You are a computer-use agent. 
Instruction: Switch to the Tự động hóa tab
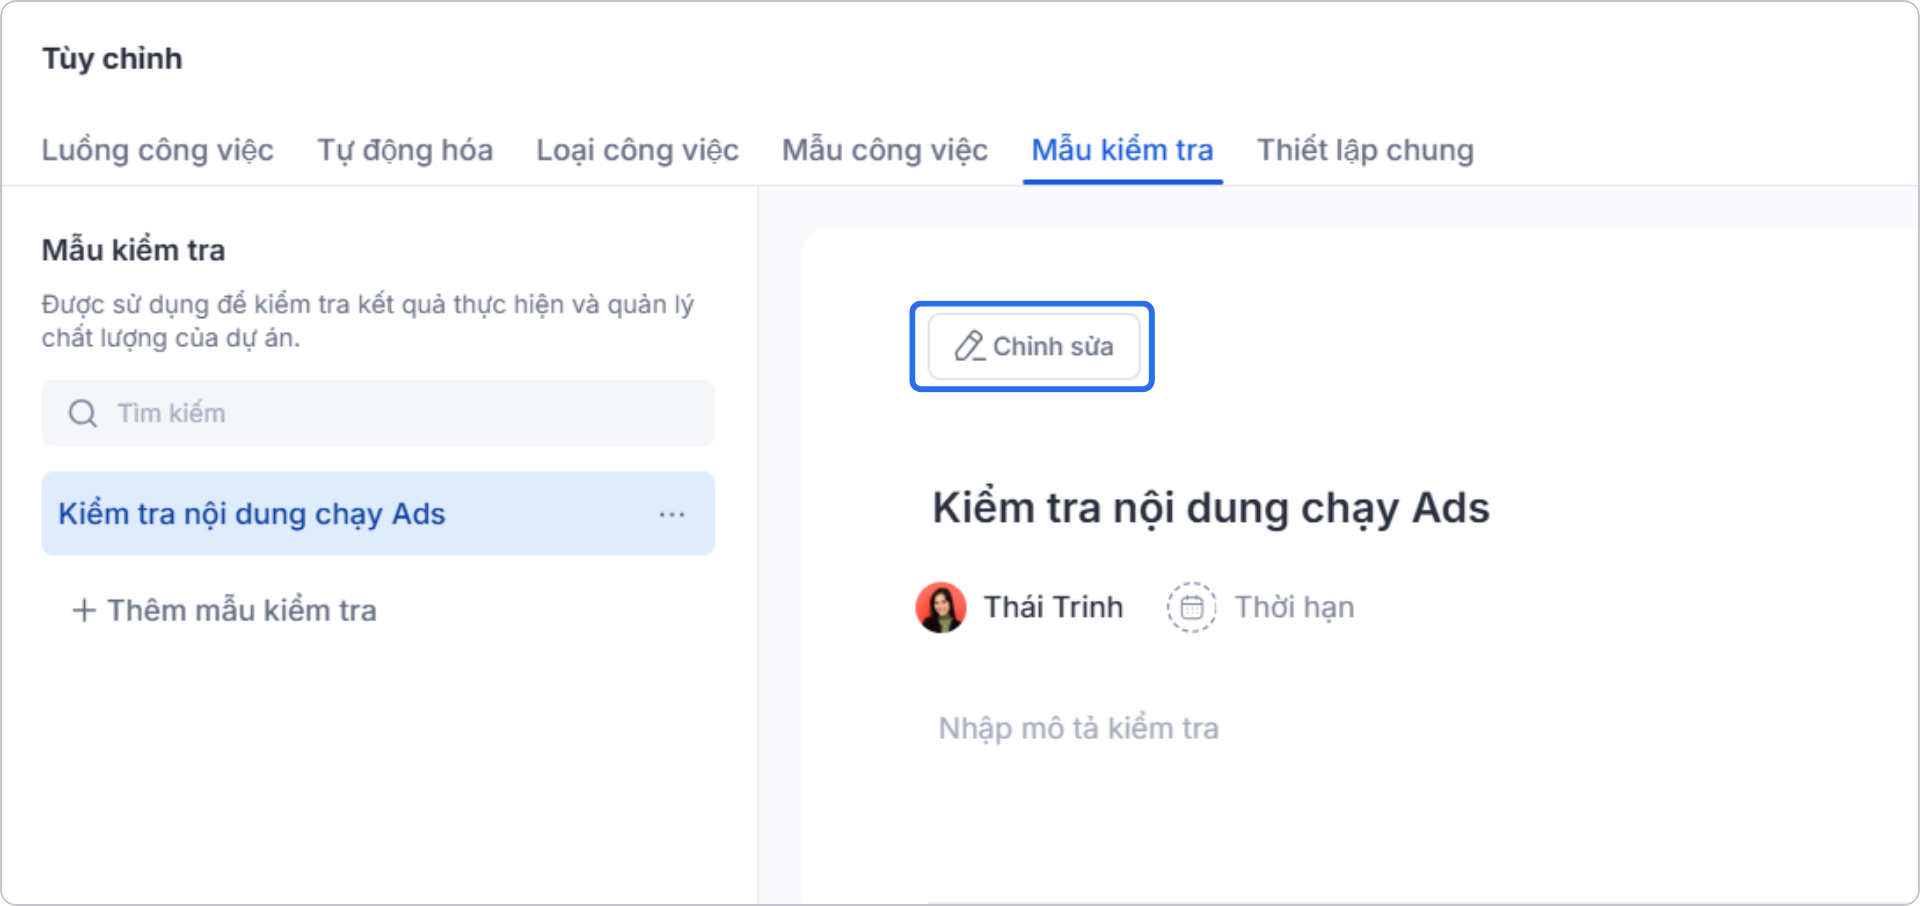point(404,150)
